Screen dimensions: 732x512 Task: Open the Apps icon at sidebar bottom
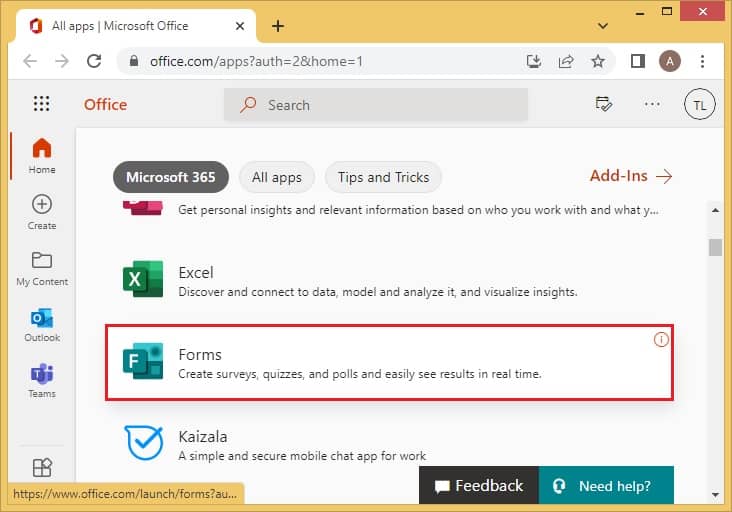pyautogui.click(x=42, y=467)
